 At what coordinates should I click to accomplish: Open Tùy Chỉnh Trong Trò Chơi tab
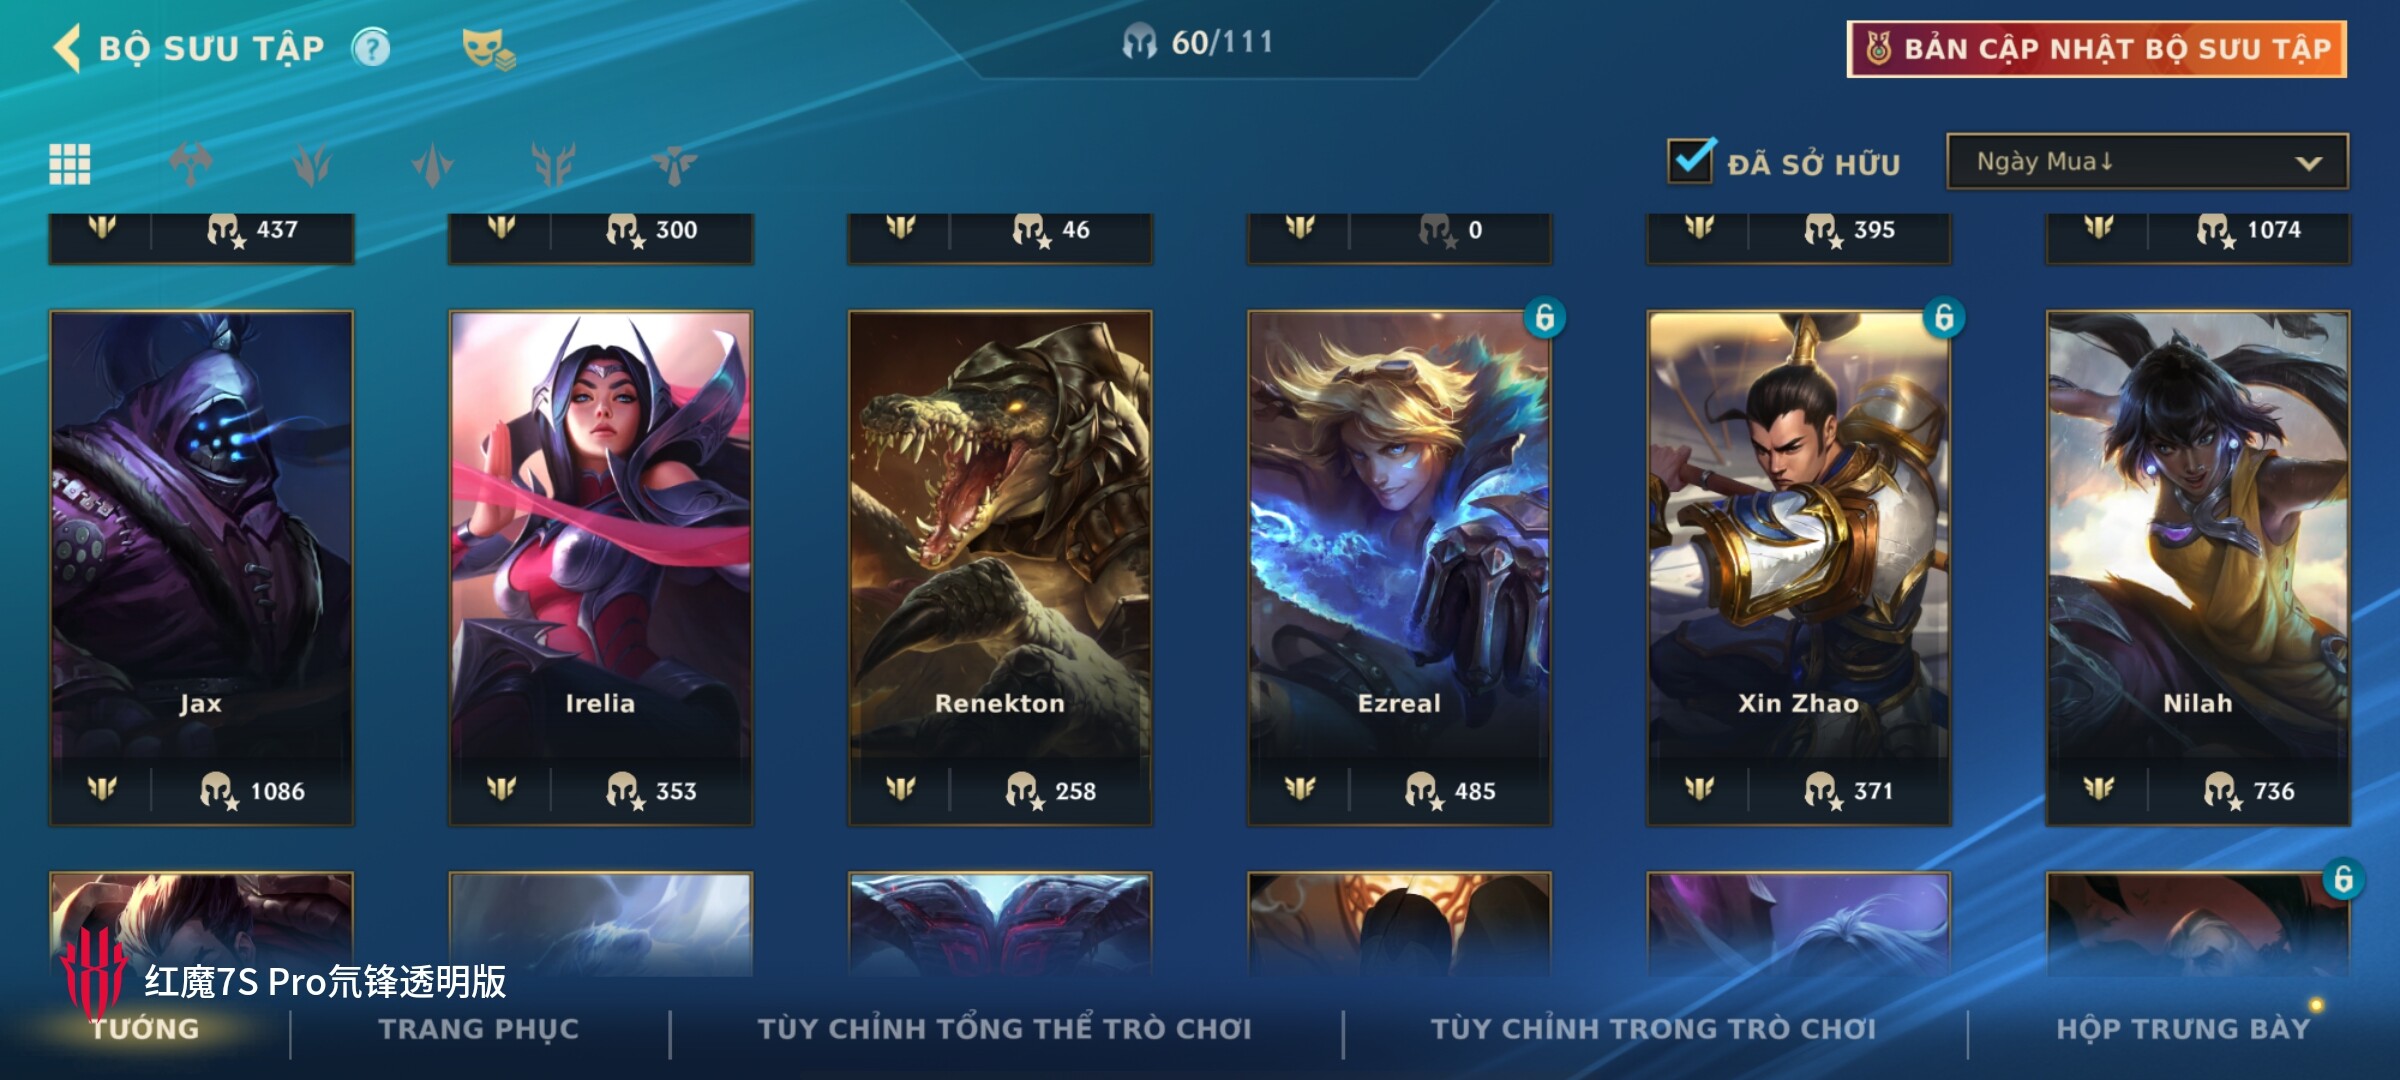[1653, 1029]
